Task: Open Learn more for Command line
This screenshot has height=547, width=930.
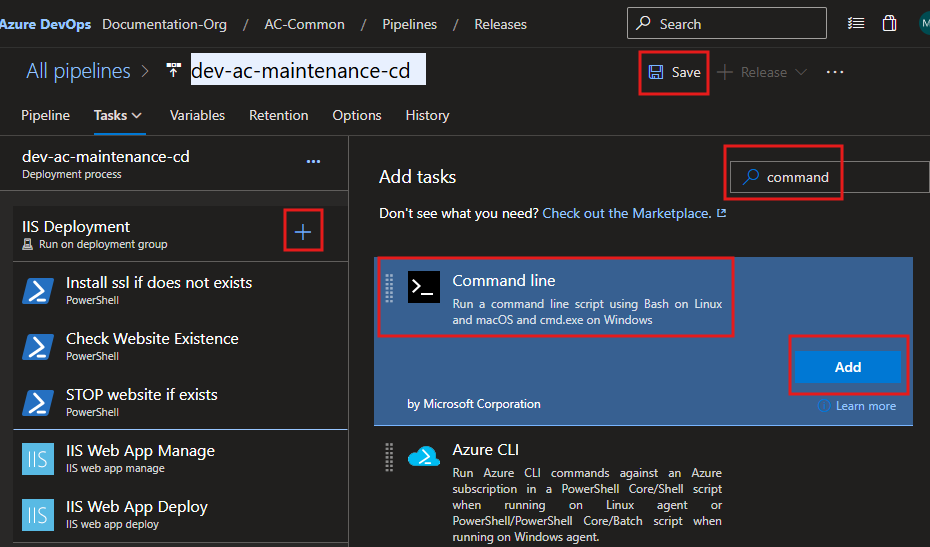Action: point(865,406)
